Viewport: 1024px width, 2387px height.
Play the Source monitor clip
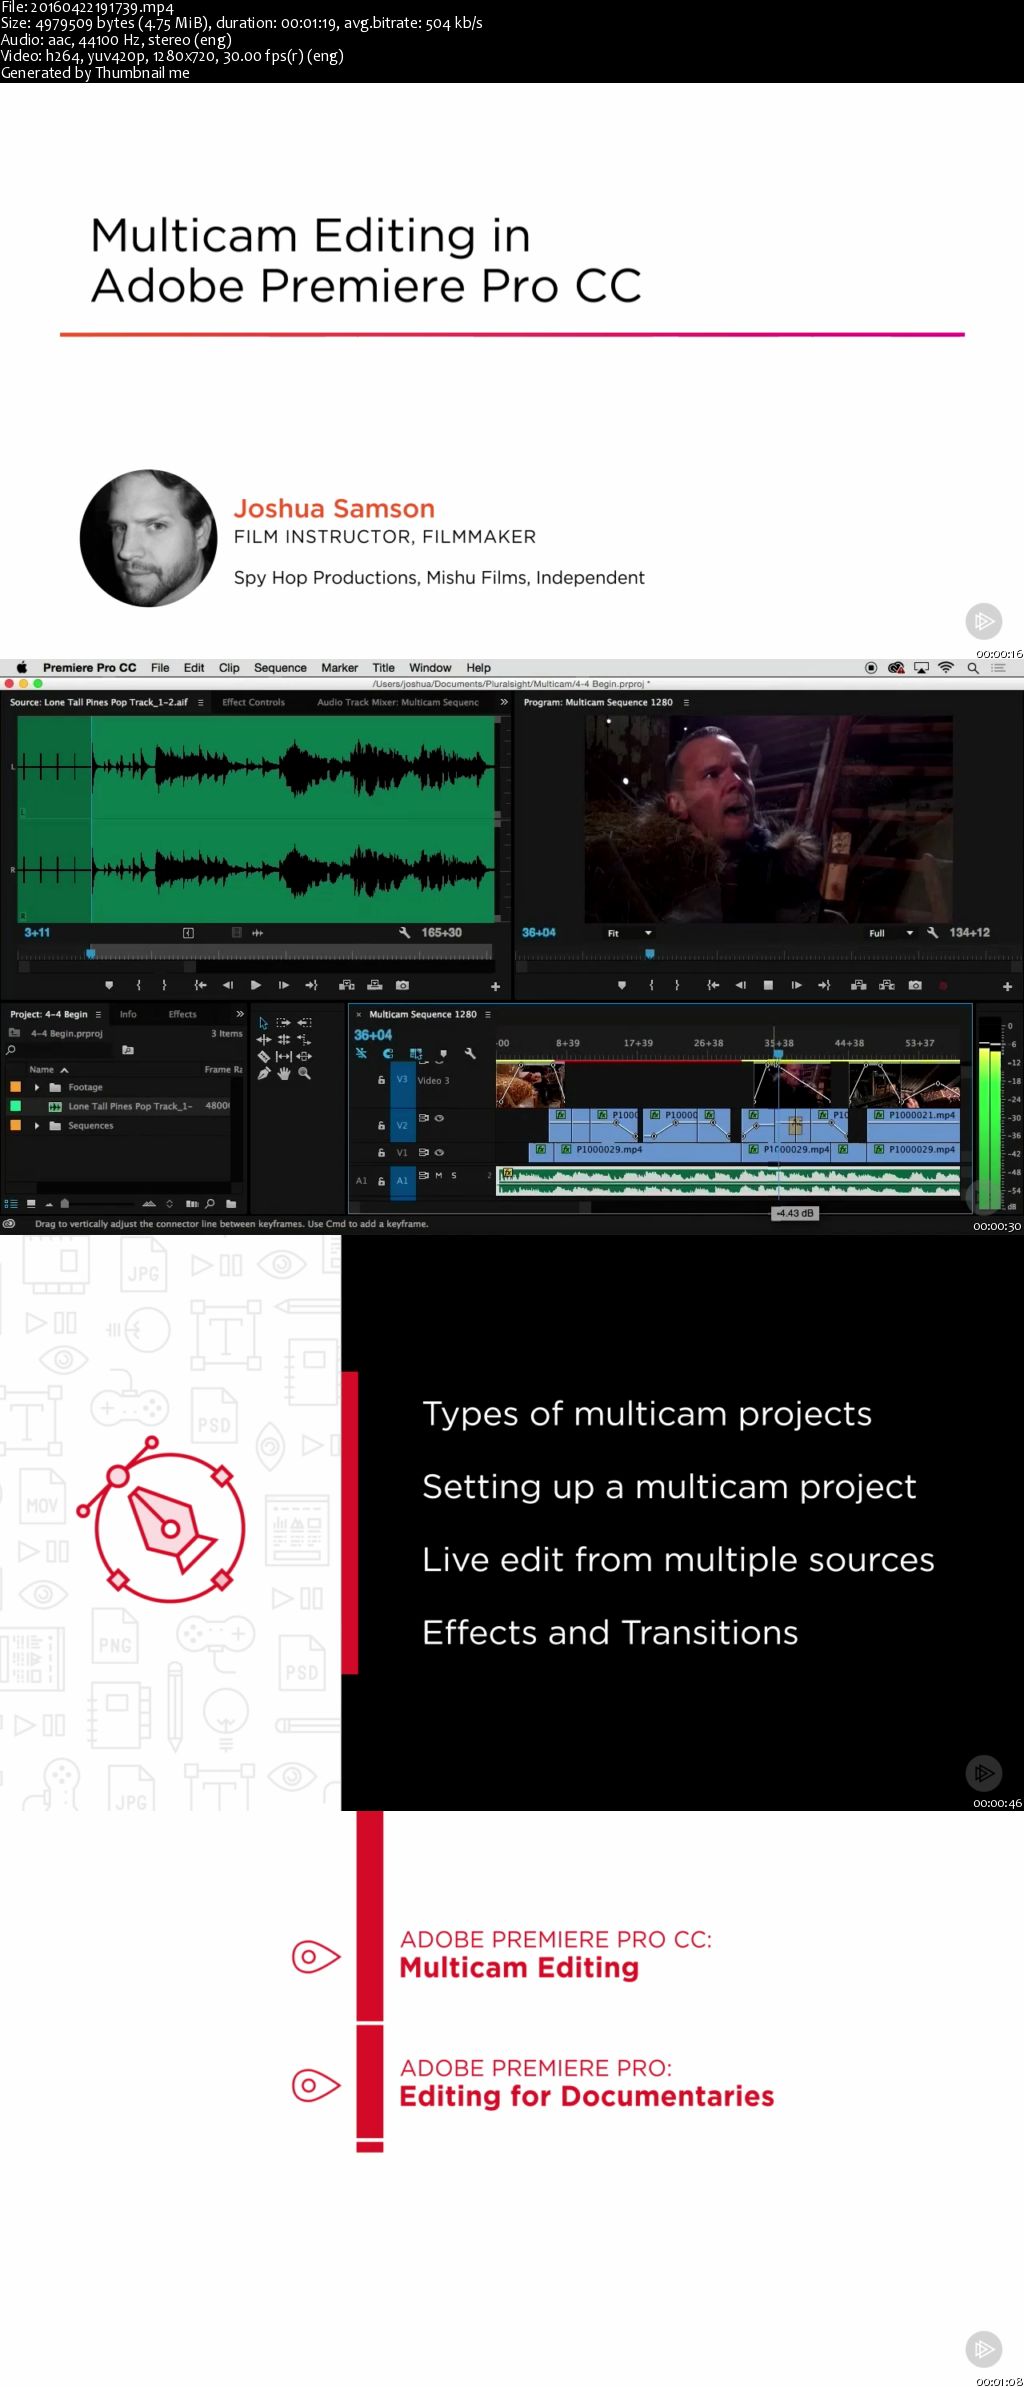(256, 985)
